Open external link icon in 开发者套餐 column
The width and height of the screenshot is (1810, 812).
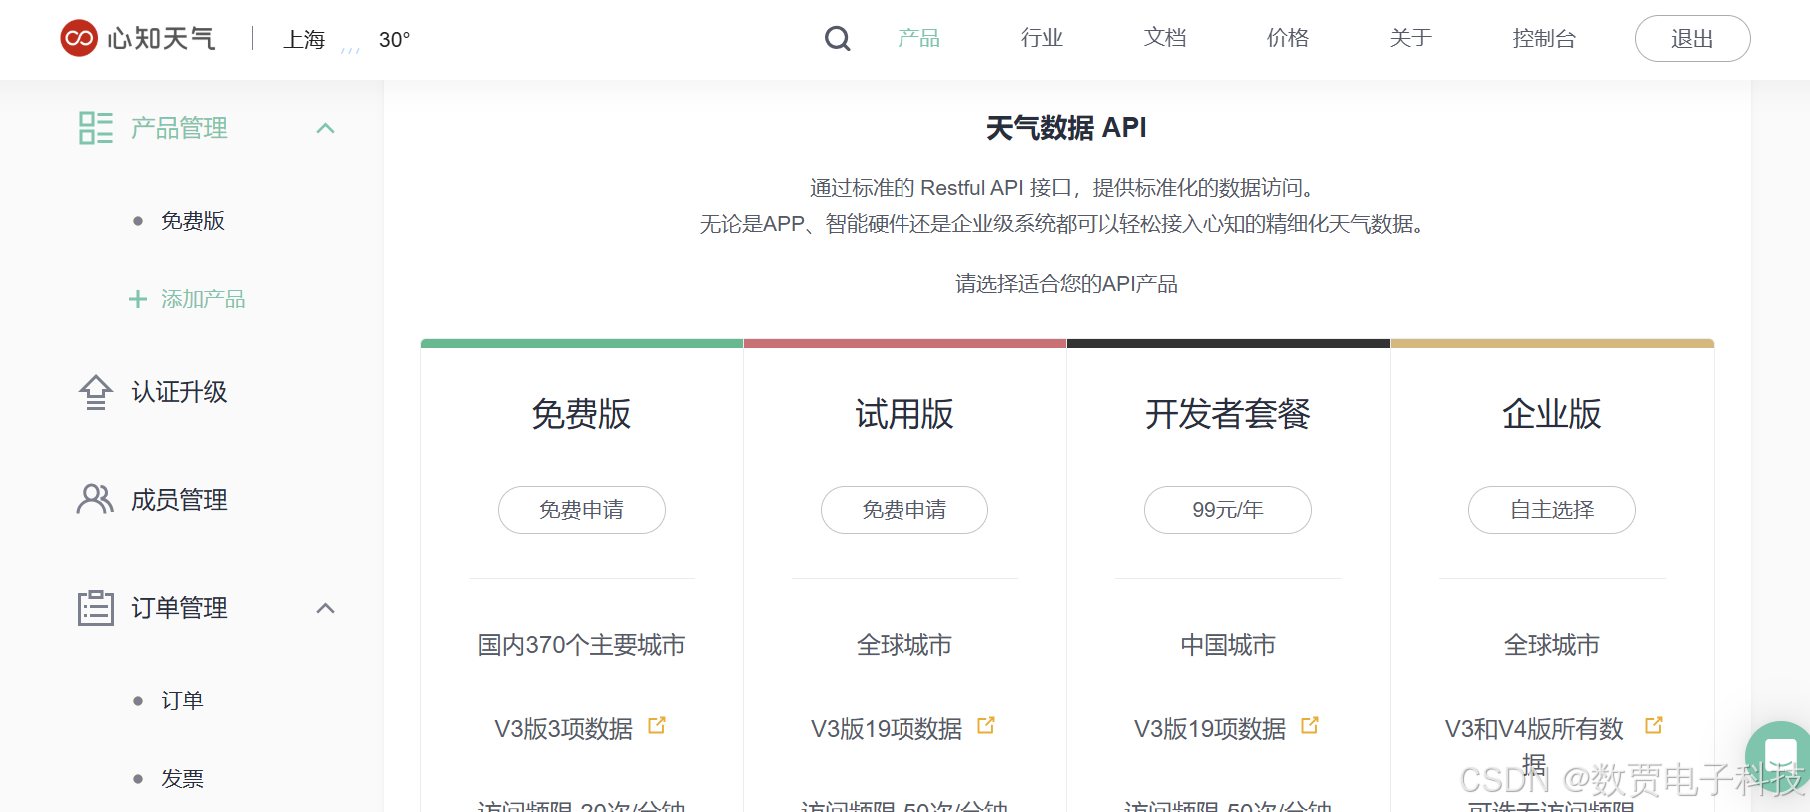click(x=1310, y=726)
